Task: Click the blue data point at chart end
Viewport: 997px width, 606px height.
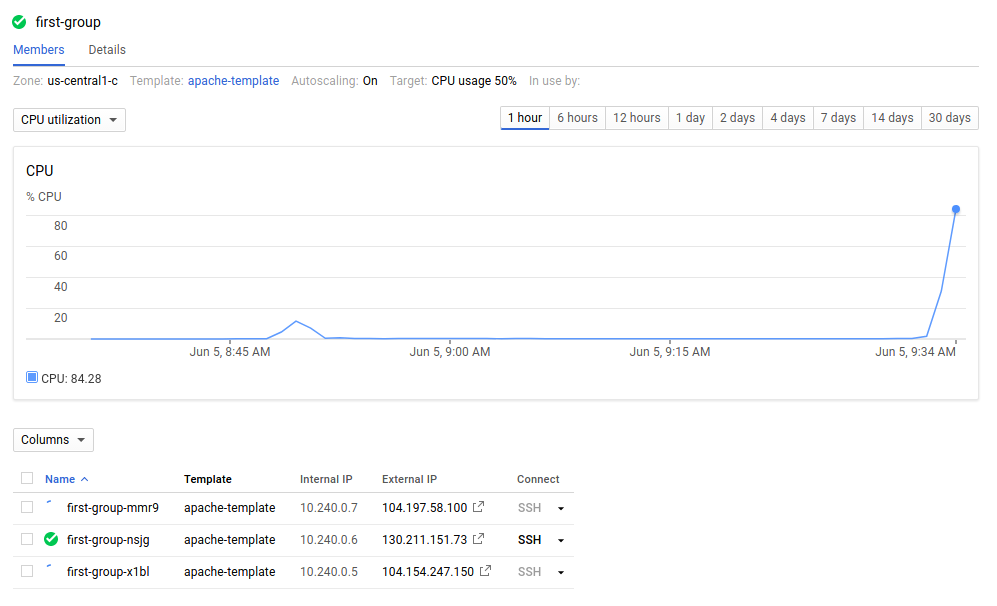Action: click(x=956, y=208)
